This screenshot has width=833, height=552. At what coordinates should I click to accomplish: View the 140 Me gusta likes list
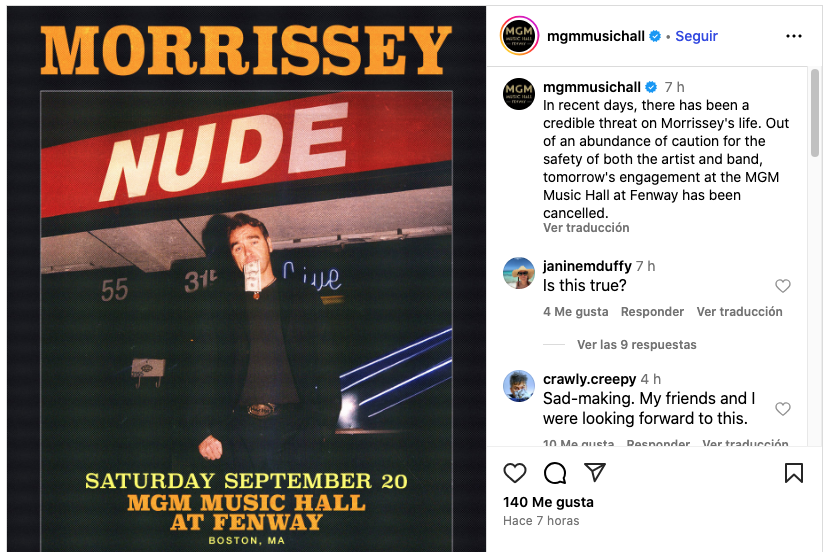pyautogui.click(x=548, y=502)
